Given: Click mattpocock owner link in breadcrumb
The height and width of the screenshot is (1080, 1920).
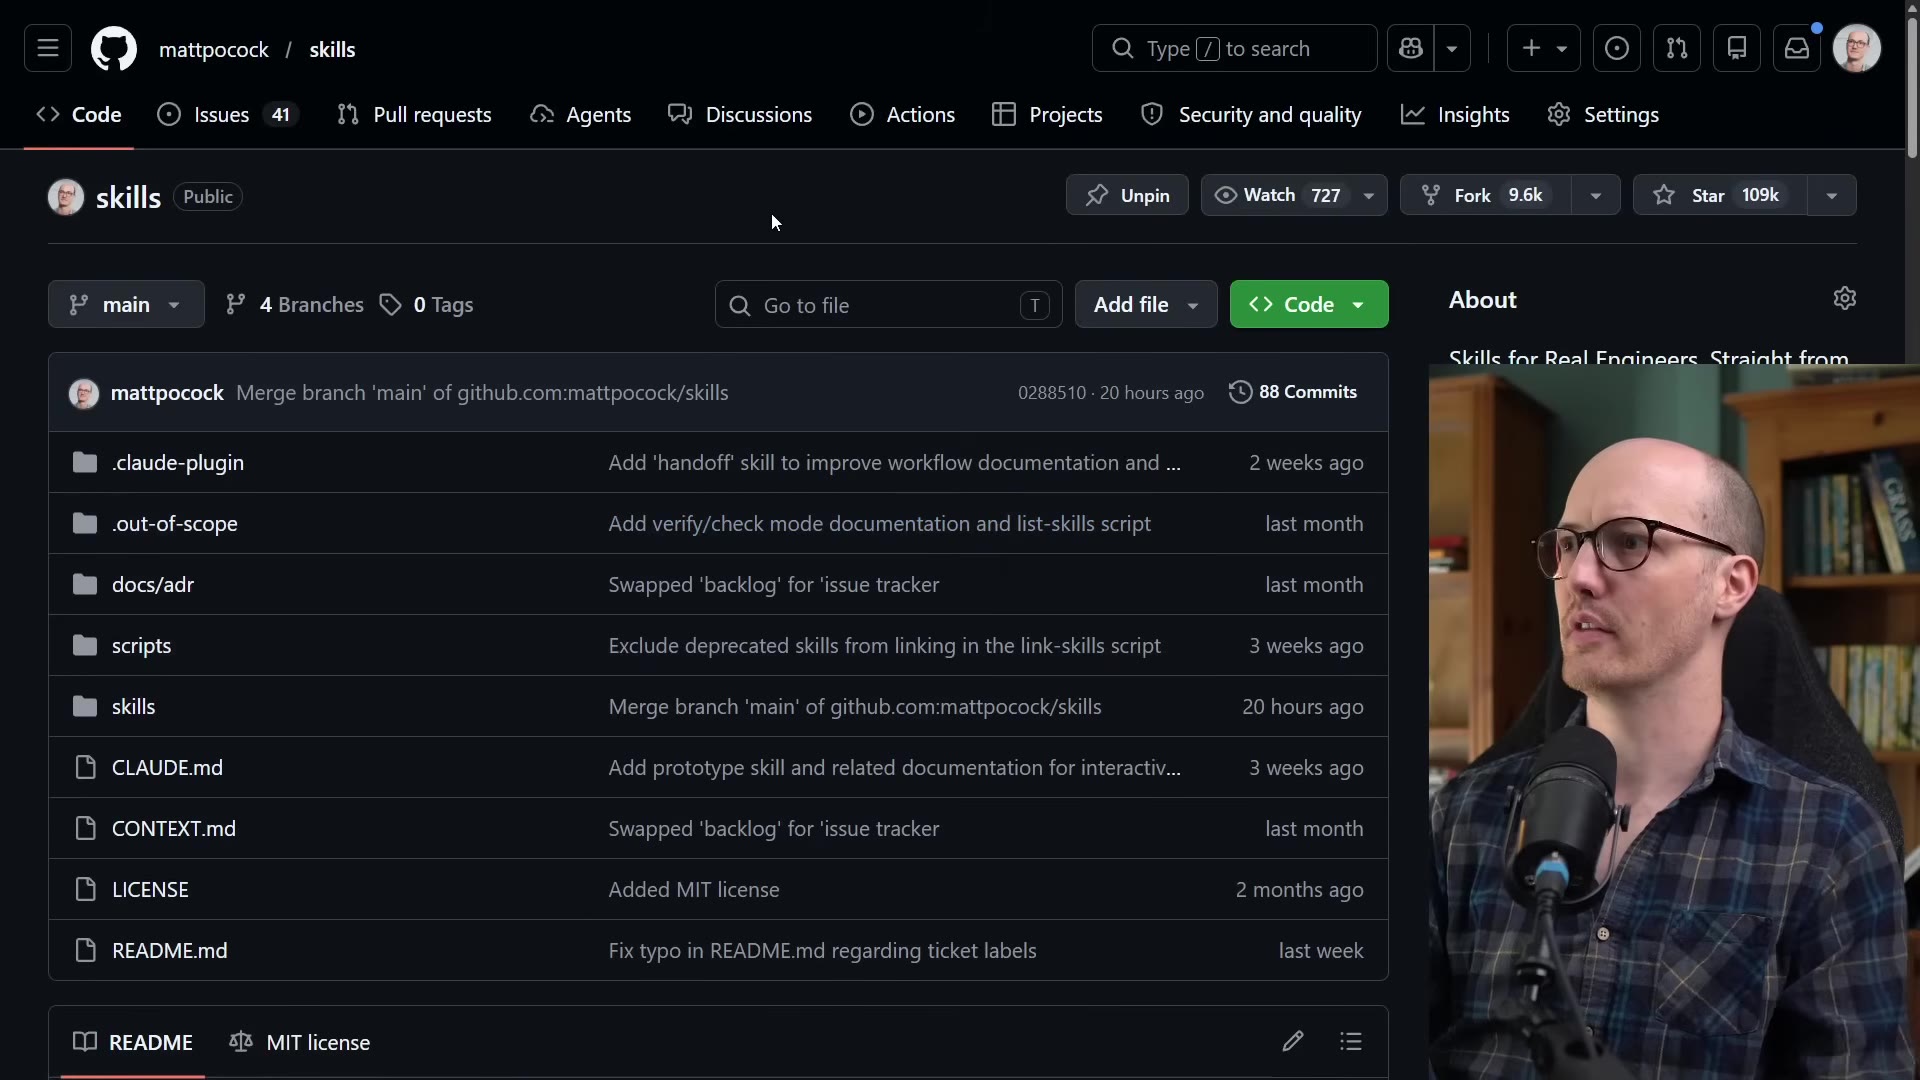Looking at the screenshot, I should pos(214,49).
